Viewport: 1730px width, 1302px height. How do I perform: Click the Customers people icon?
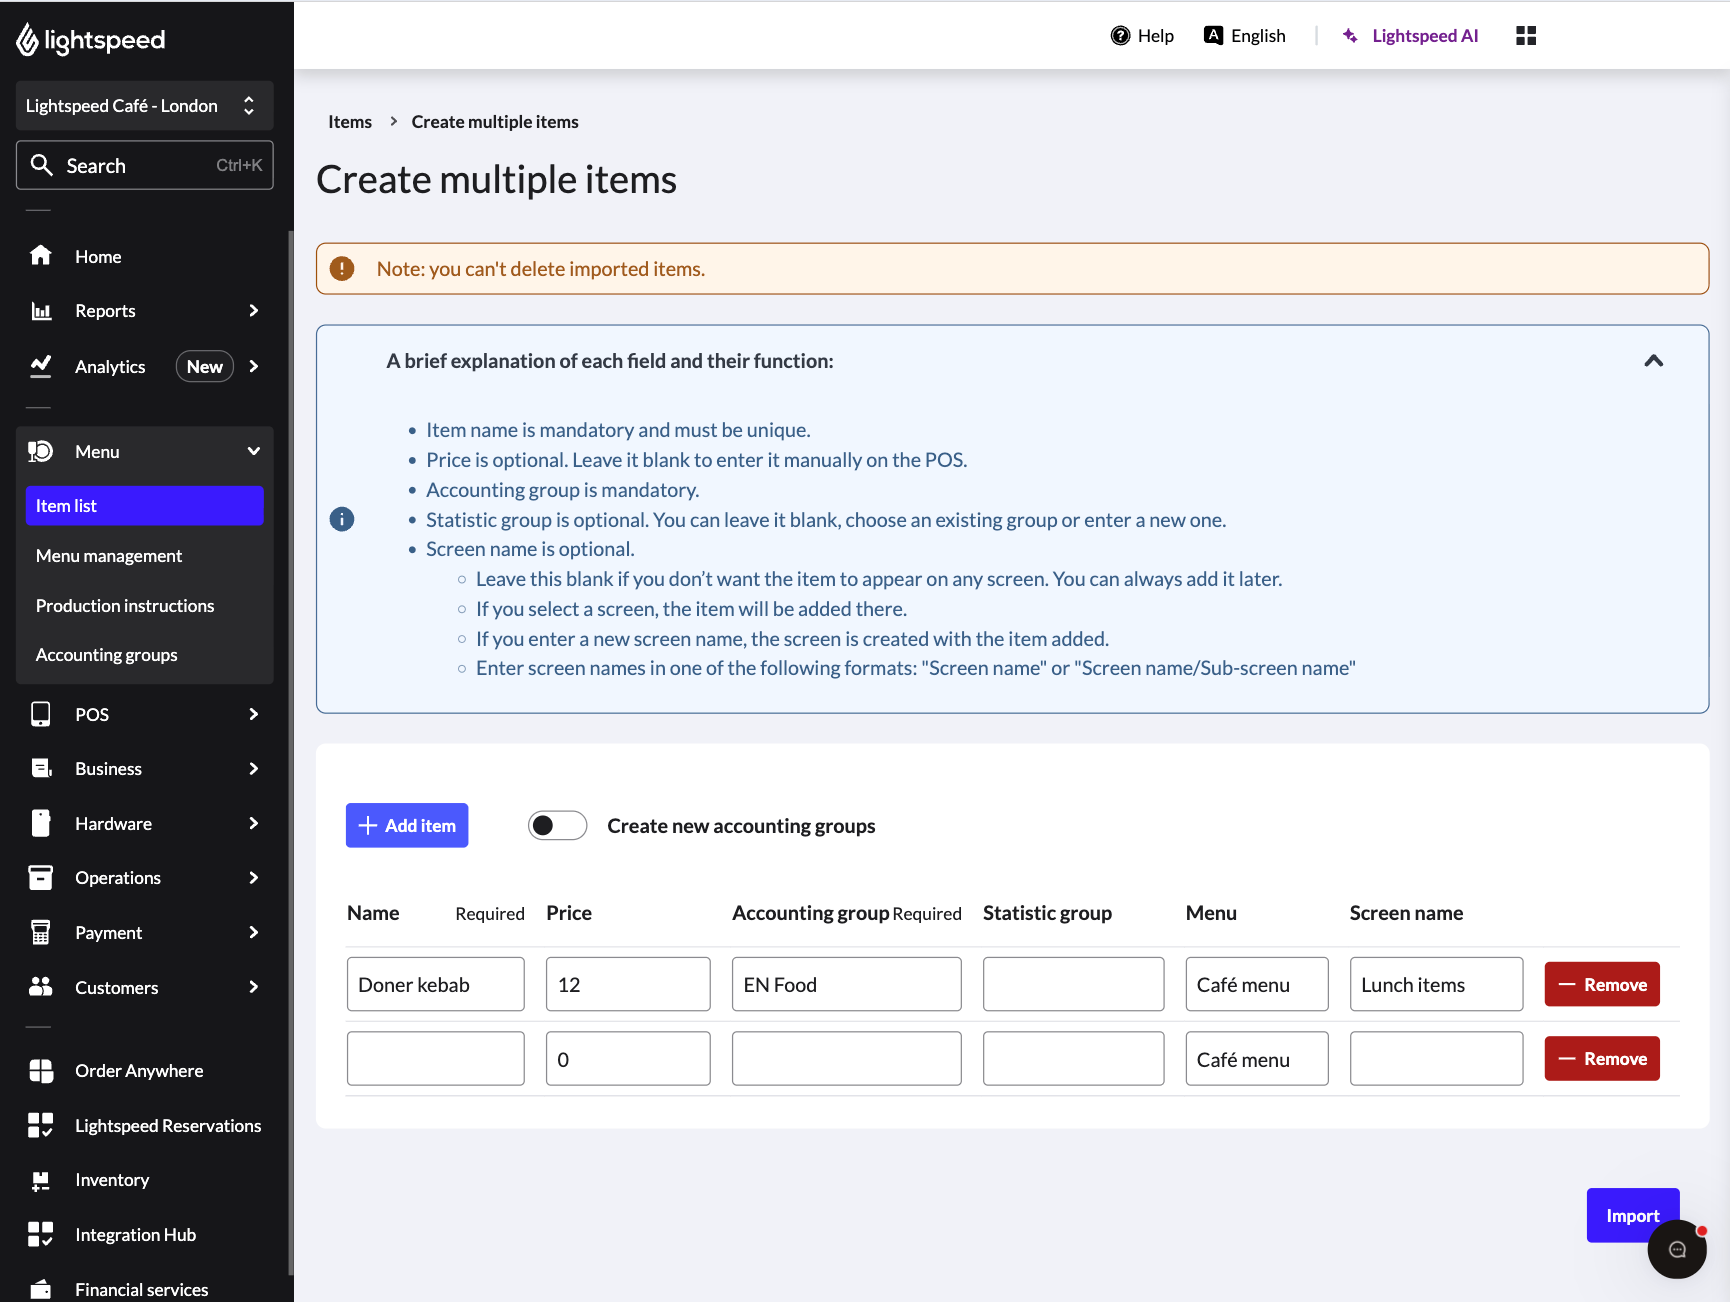pyautogui.click(x=41, y=987)
